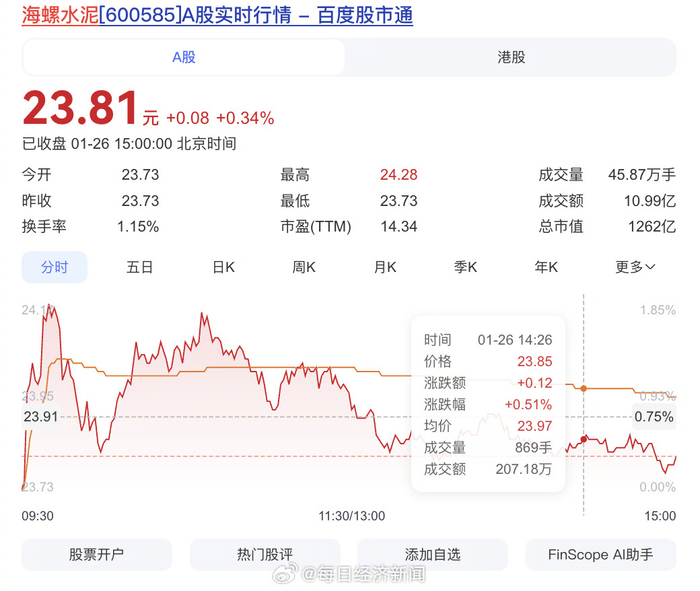Open the 周K chart tab
The image size is (700, 591).
pos(304,267)
